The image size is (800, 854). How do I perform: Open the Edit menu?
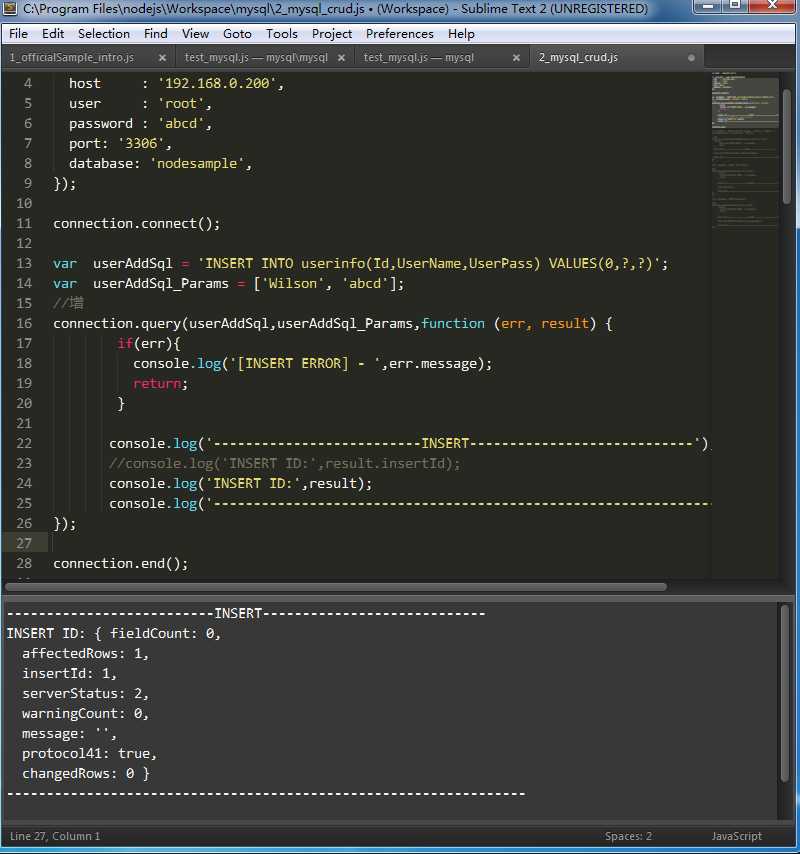point(53,34)
